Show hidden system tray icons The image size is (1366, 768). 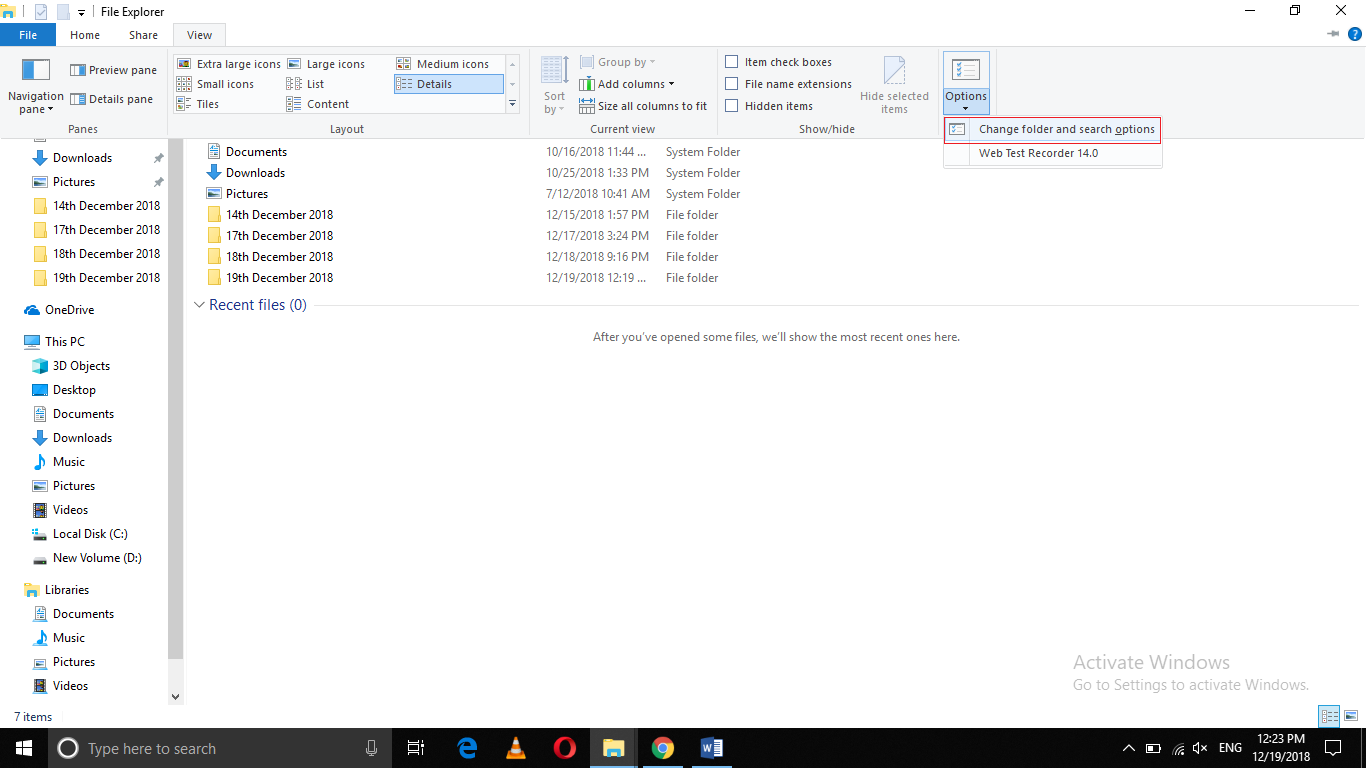(x=1129, y=748)
